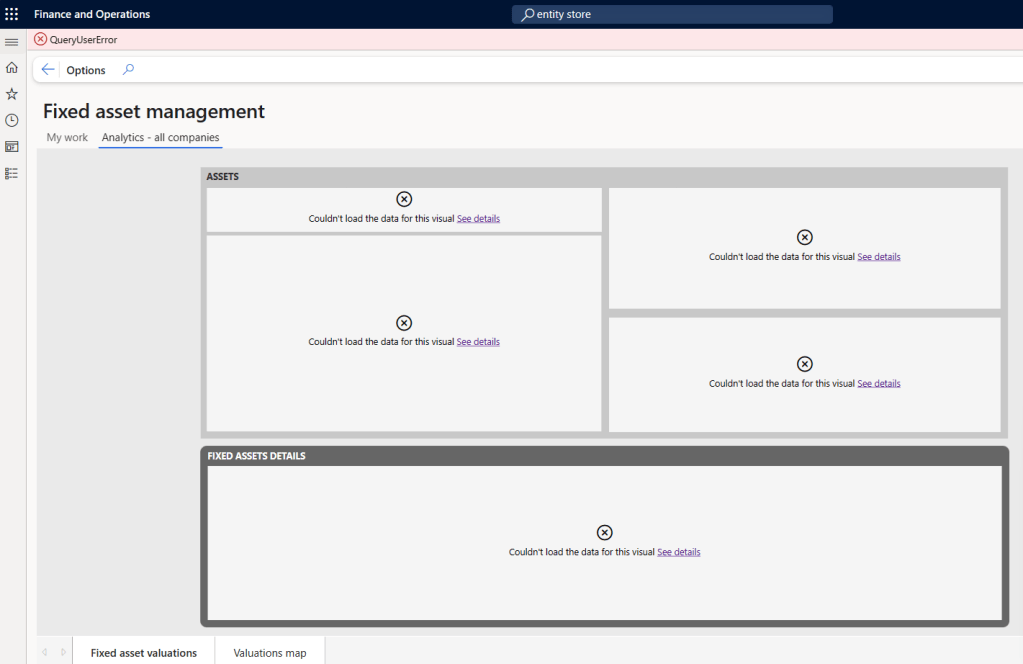Open See details in Fixed Assets Details visual
1023x664 pixels.
click(678, 552)
